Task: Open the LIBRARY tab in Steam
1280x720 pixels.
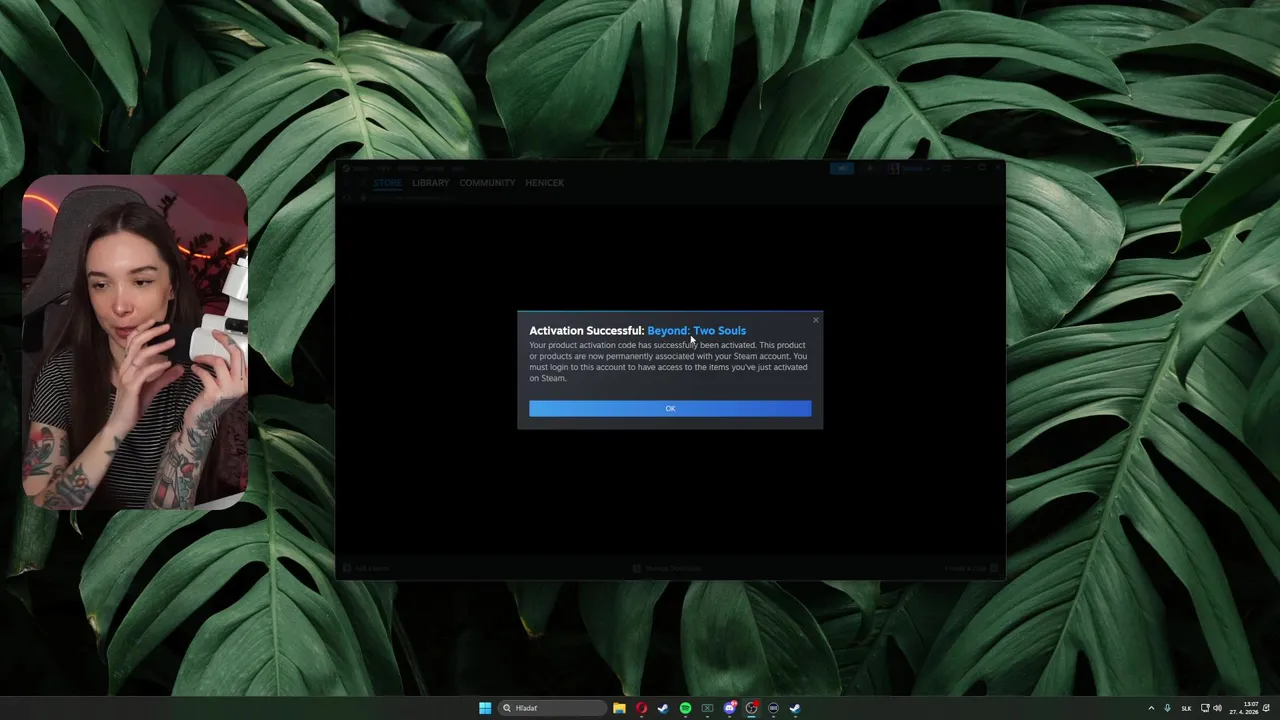Action: click(x=430, y=183)
